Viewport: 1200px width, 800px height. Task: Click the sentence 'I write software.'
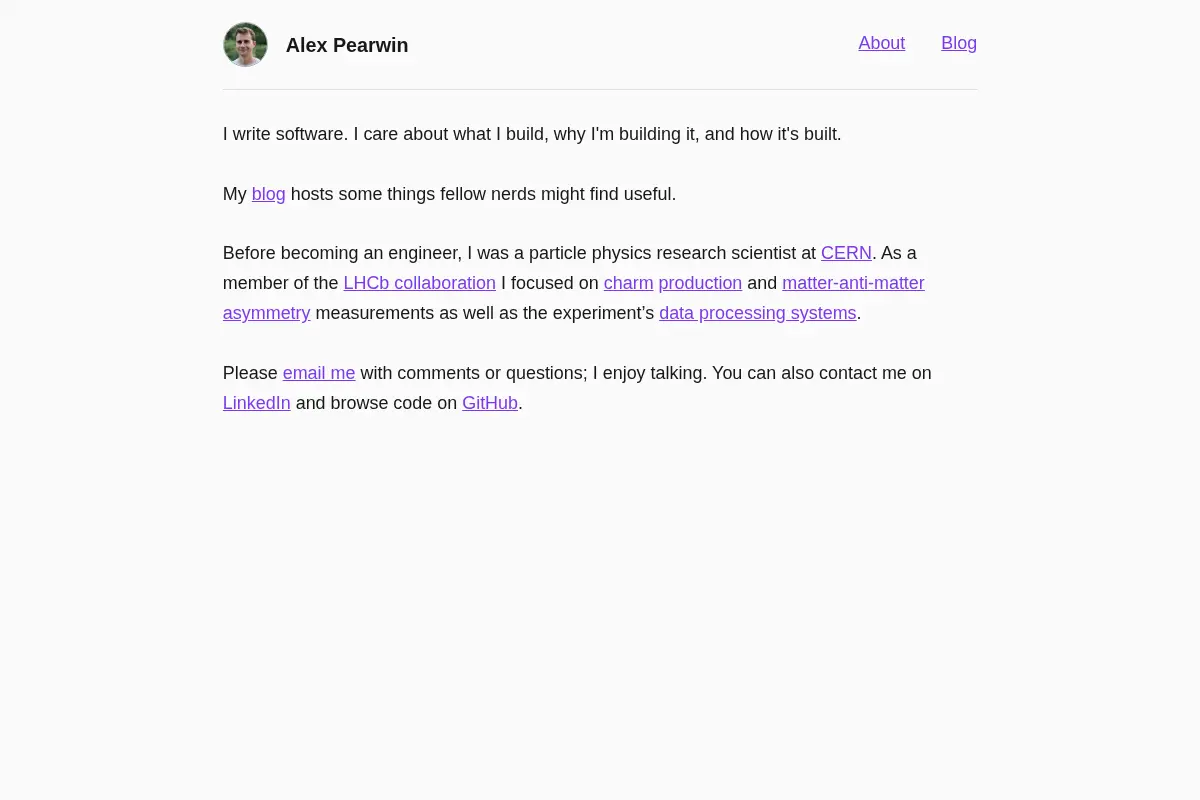[286, 134]
